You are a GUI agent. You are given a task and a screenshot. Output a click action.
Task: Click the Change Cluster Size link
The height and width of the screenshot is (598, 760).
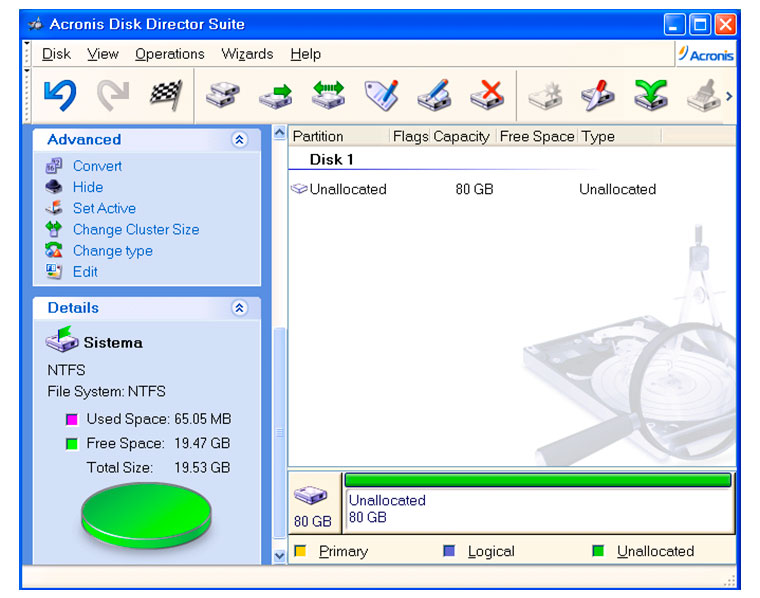point(136,229)
